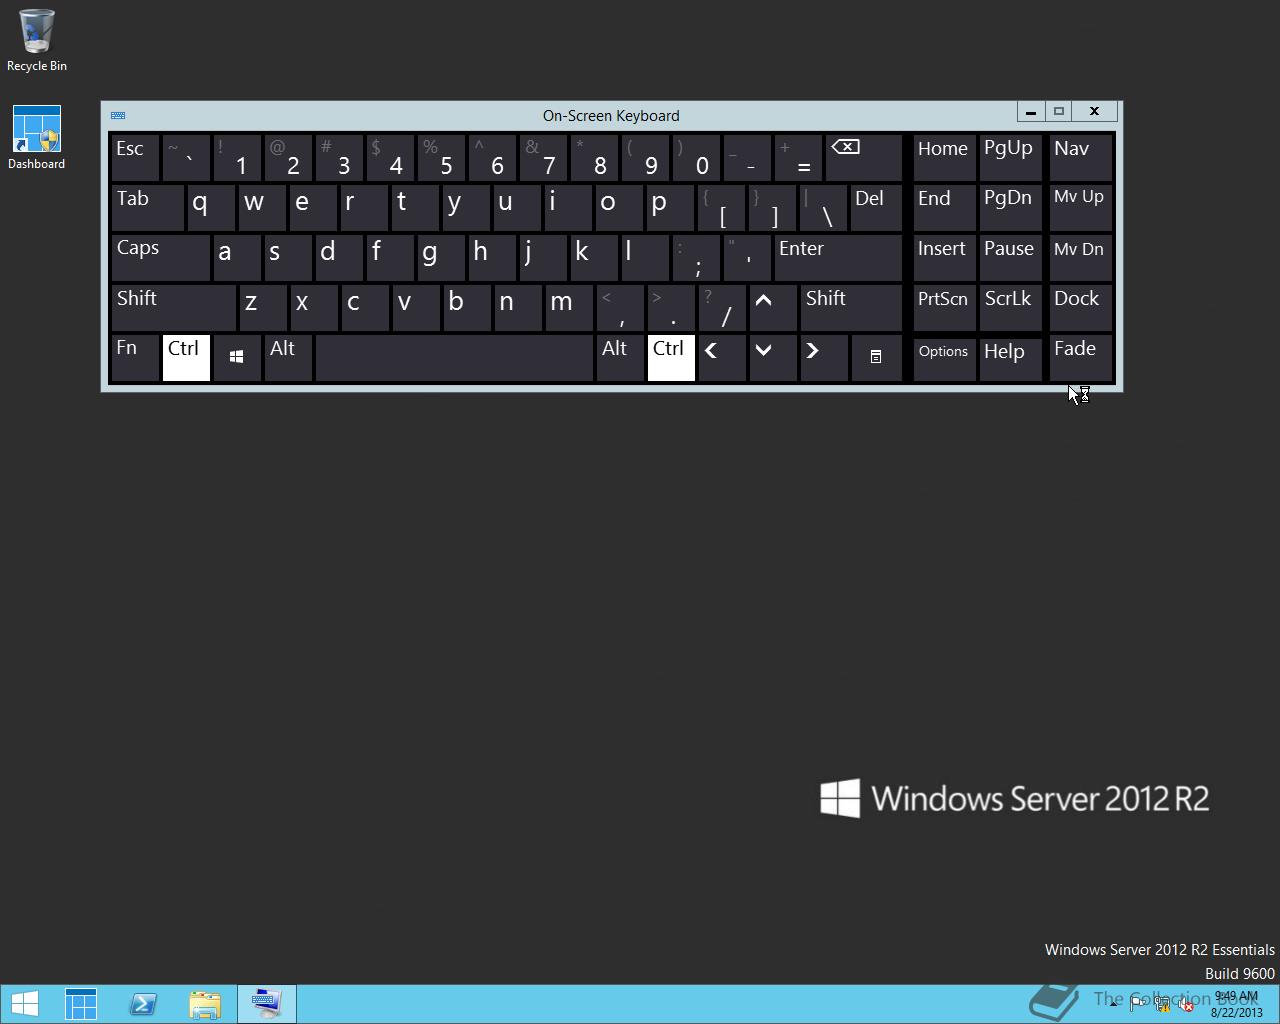Open the Start button in taskbar
This screenshot has width=1280, height=1024.
click(25, 1004)
